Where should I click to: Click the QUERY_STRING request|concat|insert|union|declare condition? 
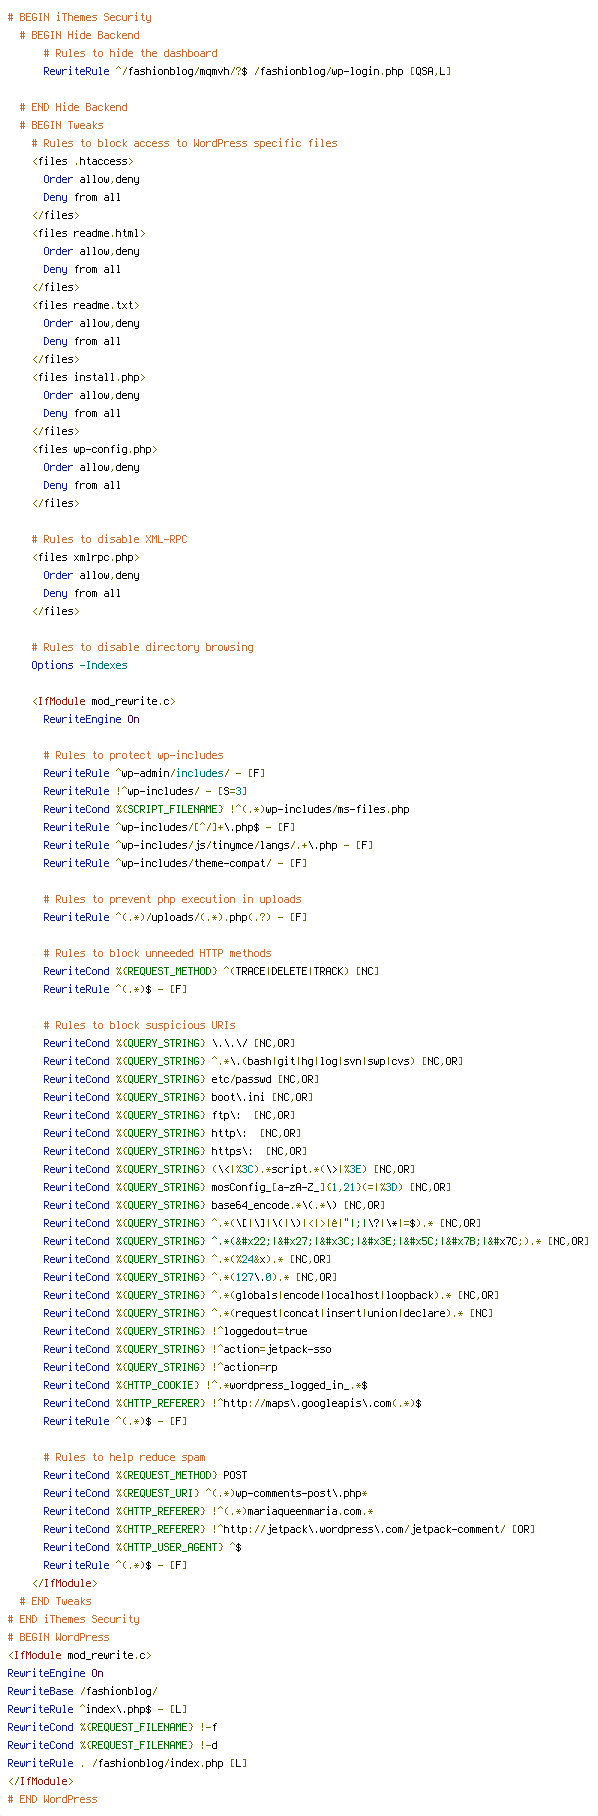click(x=268, y=1313)
